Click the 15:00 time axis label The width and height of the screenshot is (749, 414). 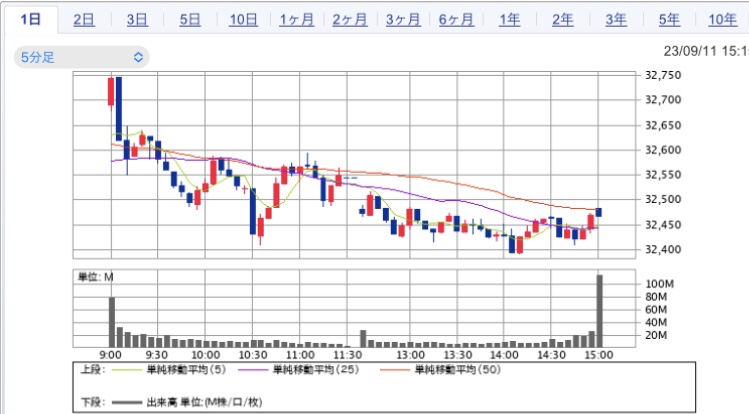click(599, 355)
